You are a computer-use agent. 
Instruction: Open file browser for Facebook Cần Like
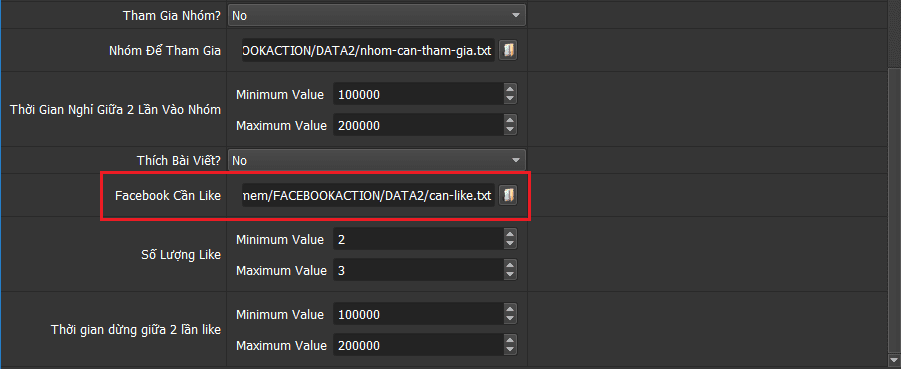(508, 195)
